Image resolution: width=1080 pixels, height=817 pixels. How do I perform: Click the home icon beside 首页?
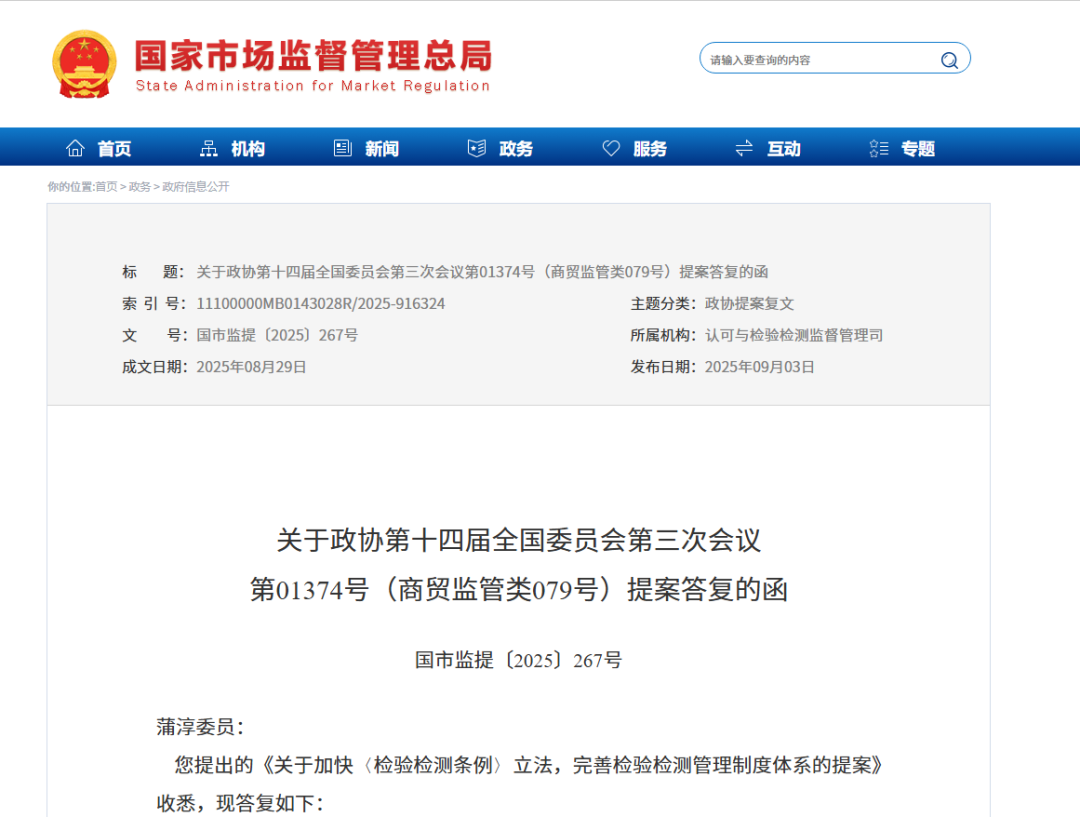coord(75,148)
